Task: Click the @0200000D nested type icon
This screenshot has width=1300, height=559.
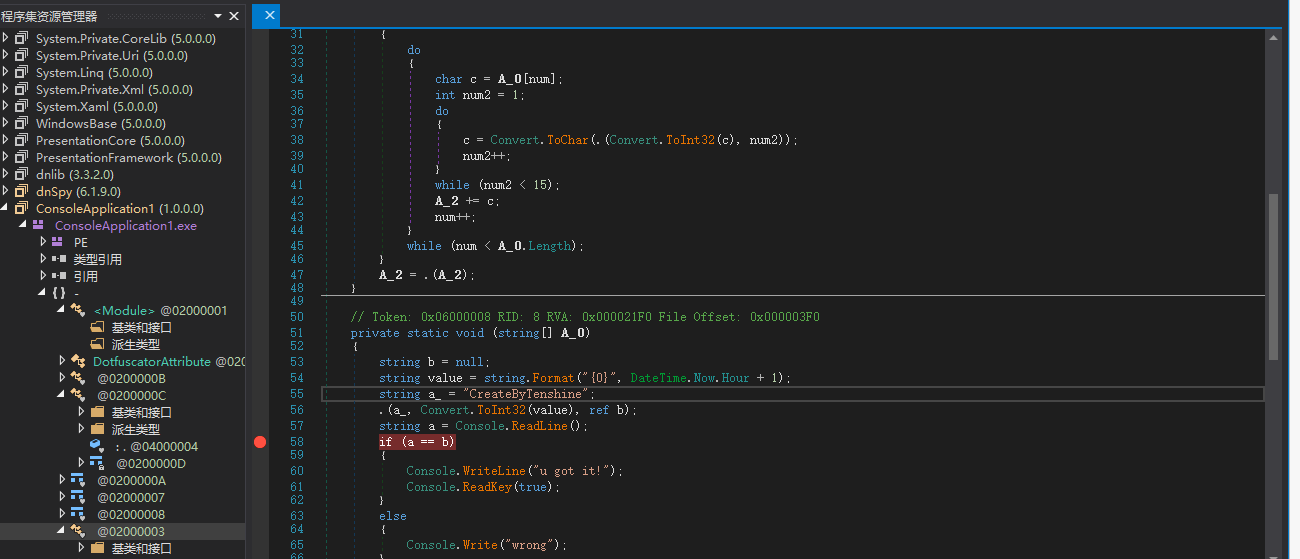Action: coord(96,463)
